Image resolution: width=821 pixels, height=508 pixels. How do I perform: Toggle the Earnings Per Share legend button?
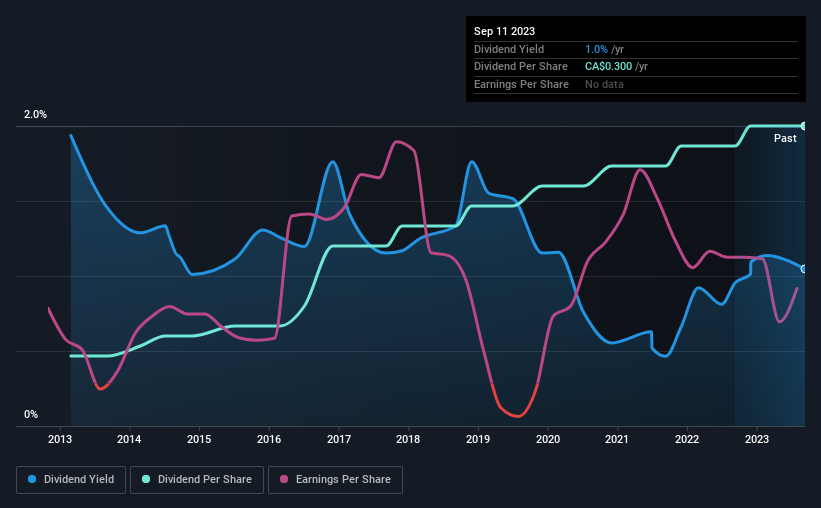(335, 480)
